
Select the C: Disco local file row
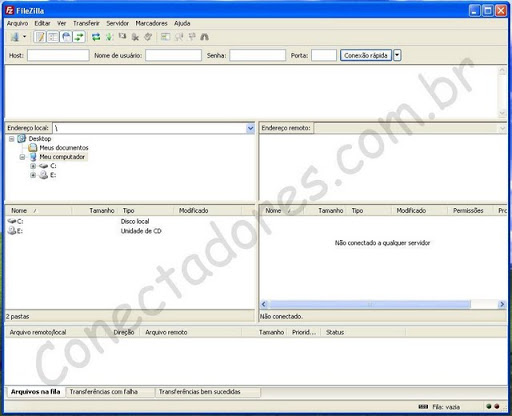[x=129, y=221]
